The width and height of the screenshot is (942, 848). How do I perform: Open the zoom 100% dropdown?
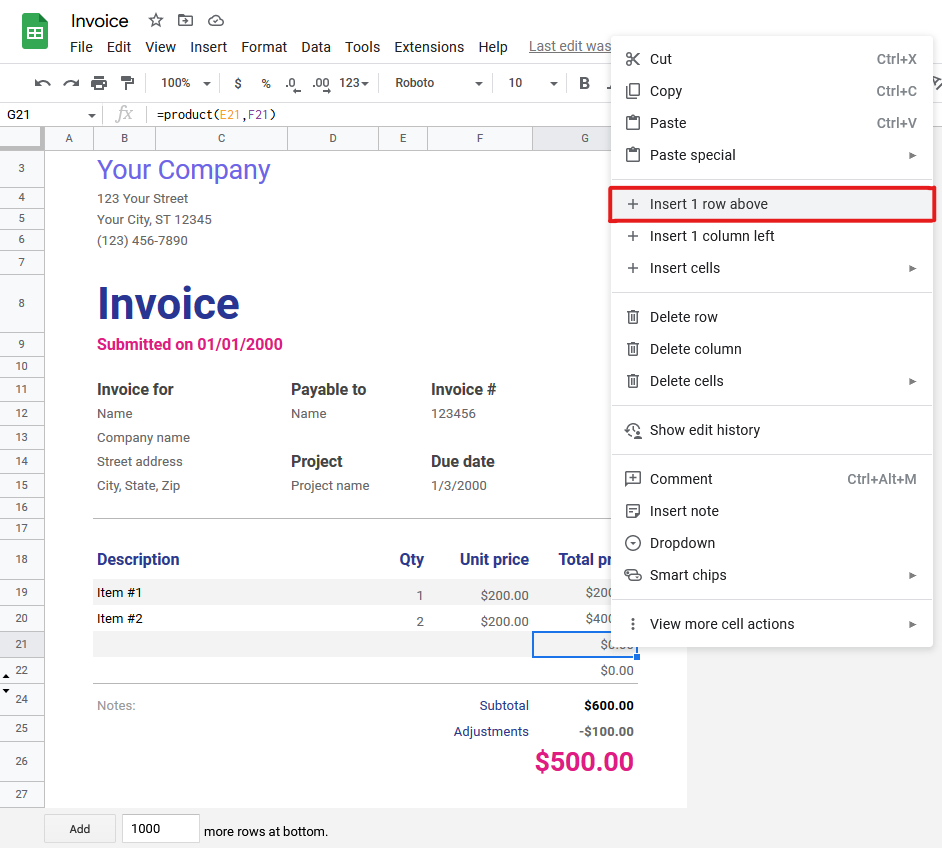(185, 83)
